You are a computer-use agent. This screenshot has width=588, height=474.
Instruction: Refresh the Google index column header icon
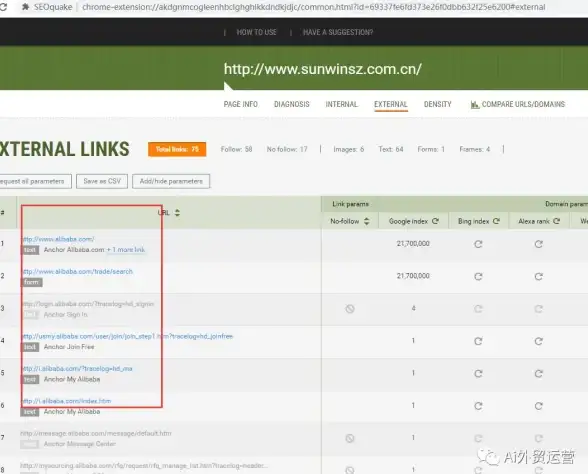click(435, 221)
